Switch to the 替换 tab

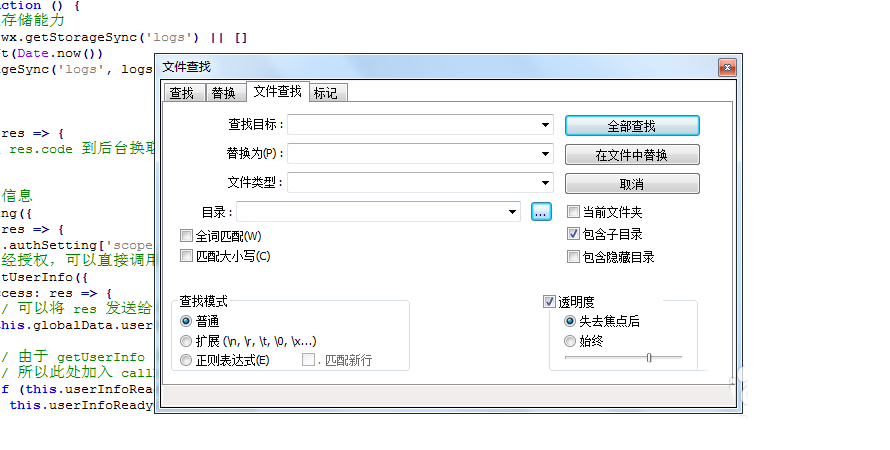(x=224, y=93)
